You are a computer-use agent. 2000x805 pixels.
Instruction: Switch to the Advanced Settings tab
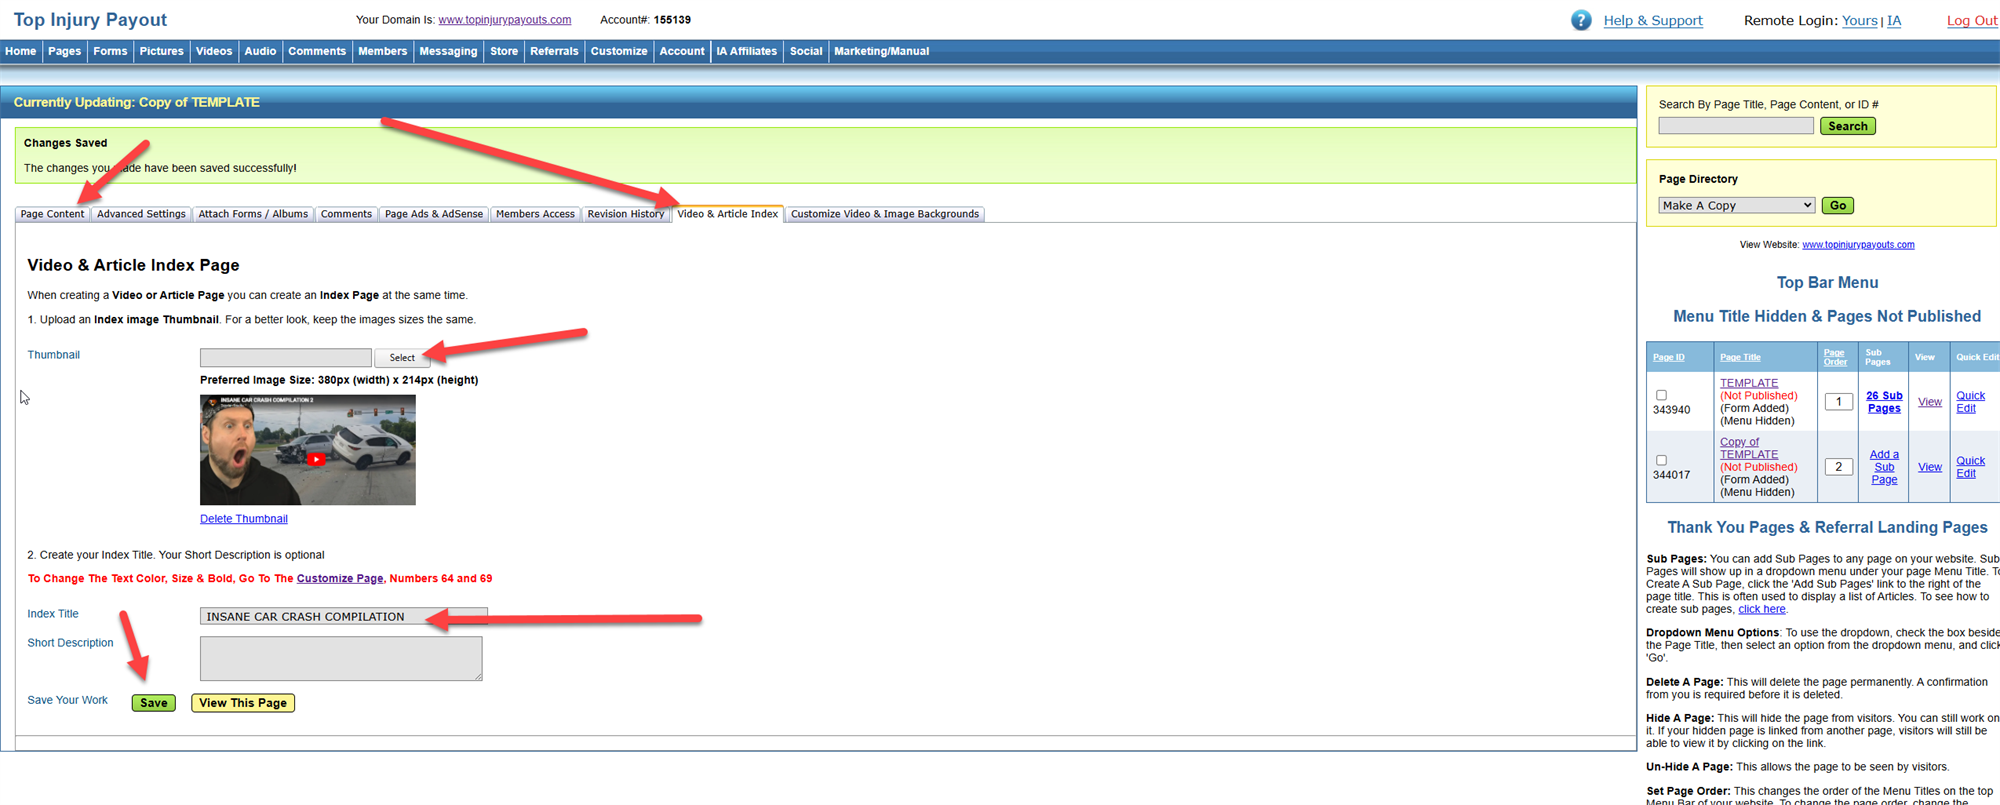click(141, 214)
